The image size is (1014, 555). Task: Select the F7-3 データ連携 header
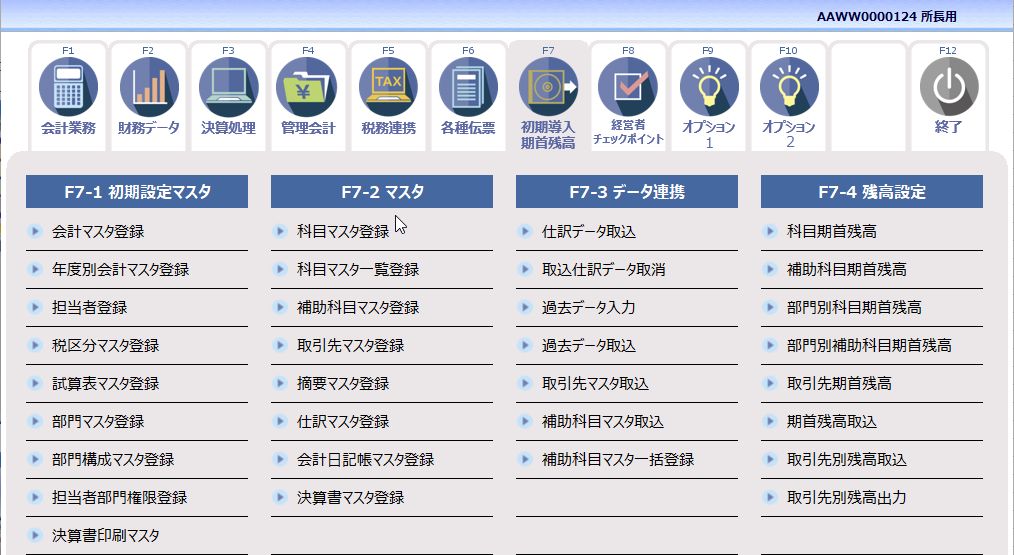click(627, 191)
